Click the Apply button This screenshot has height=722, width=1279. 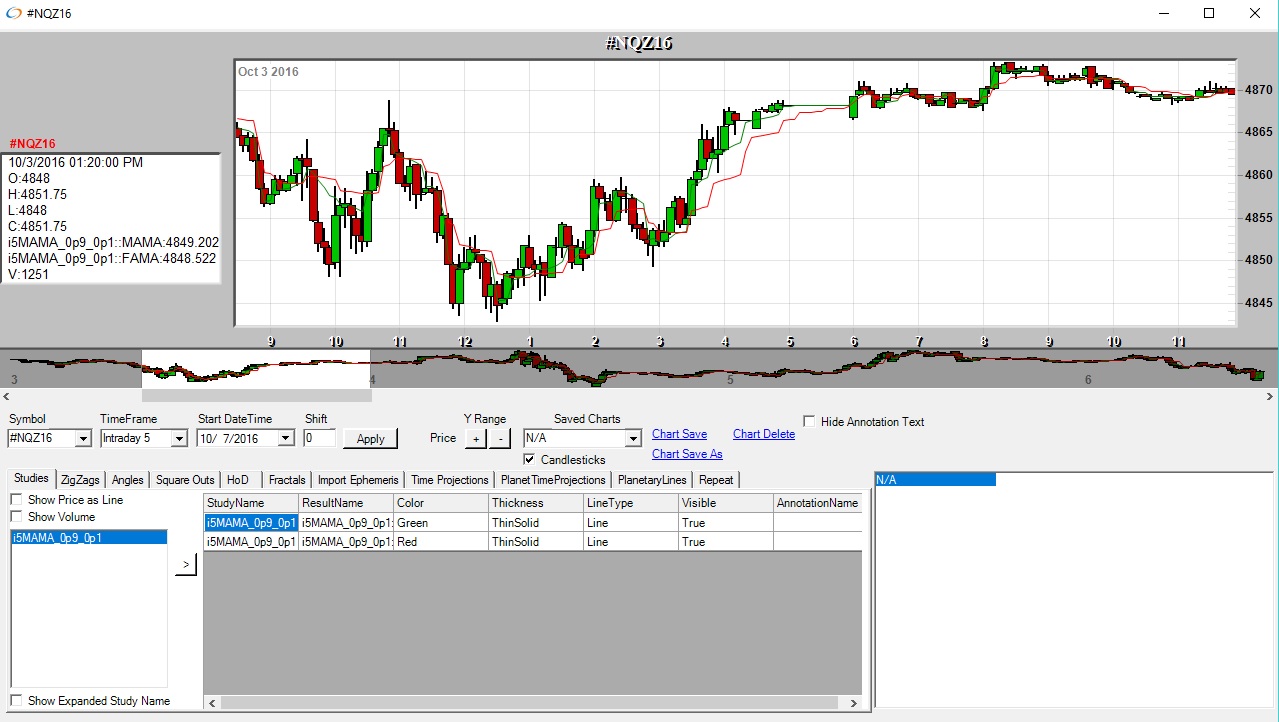point(370,439)
